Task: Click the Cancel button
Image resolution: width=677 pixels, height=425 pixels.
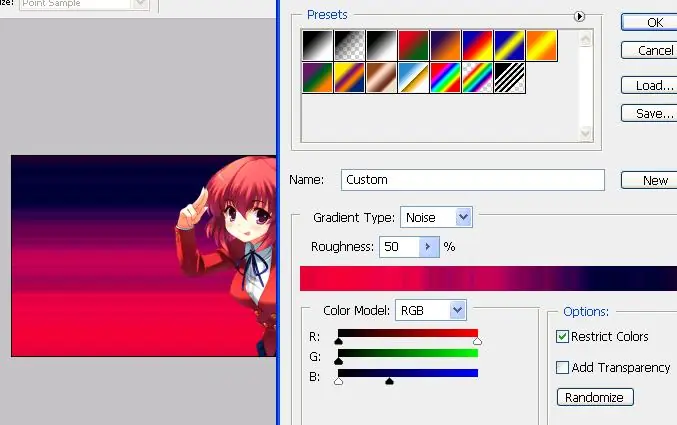Action: coord(649,50)
